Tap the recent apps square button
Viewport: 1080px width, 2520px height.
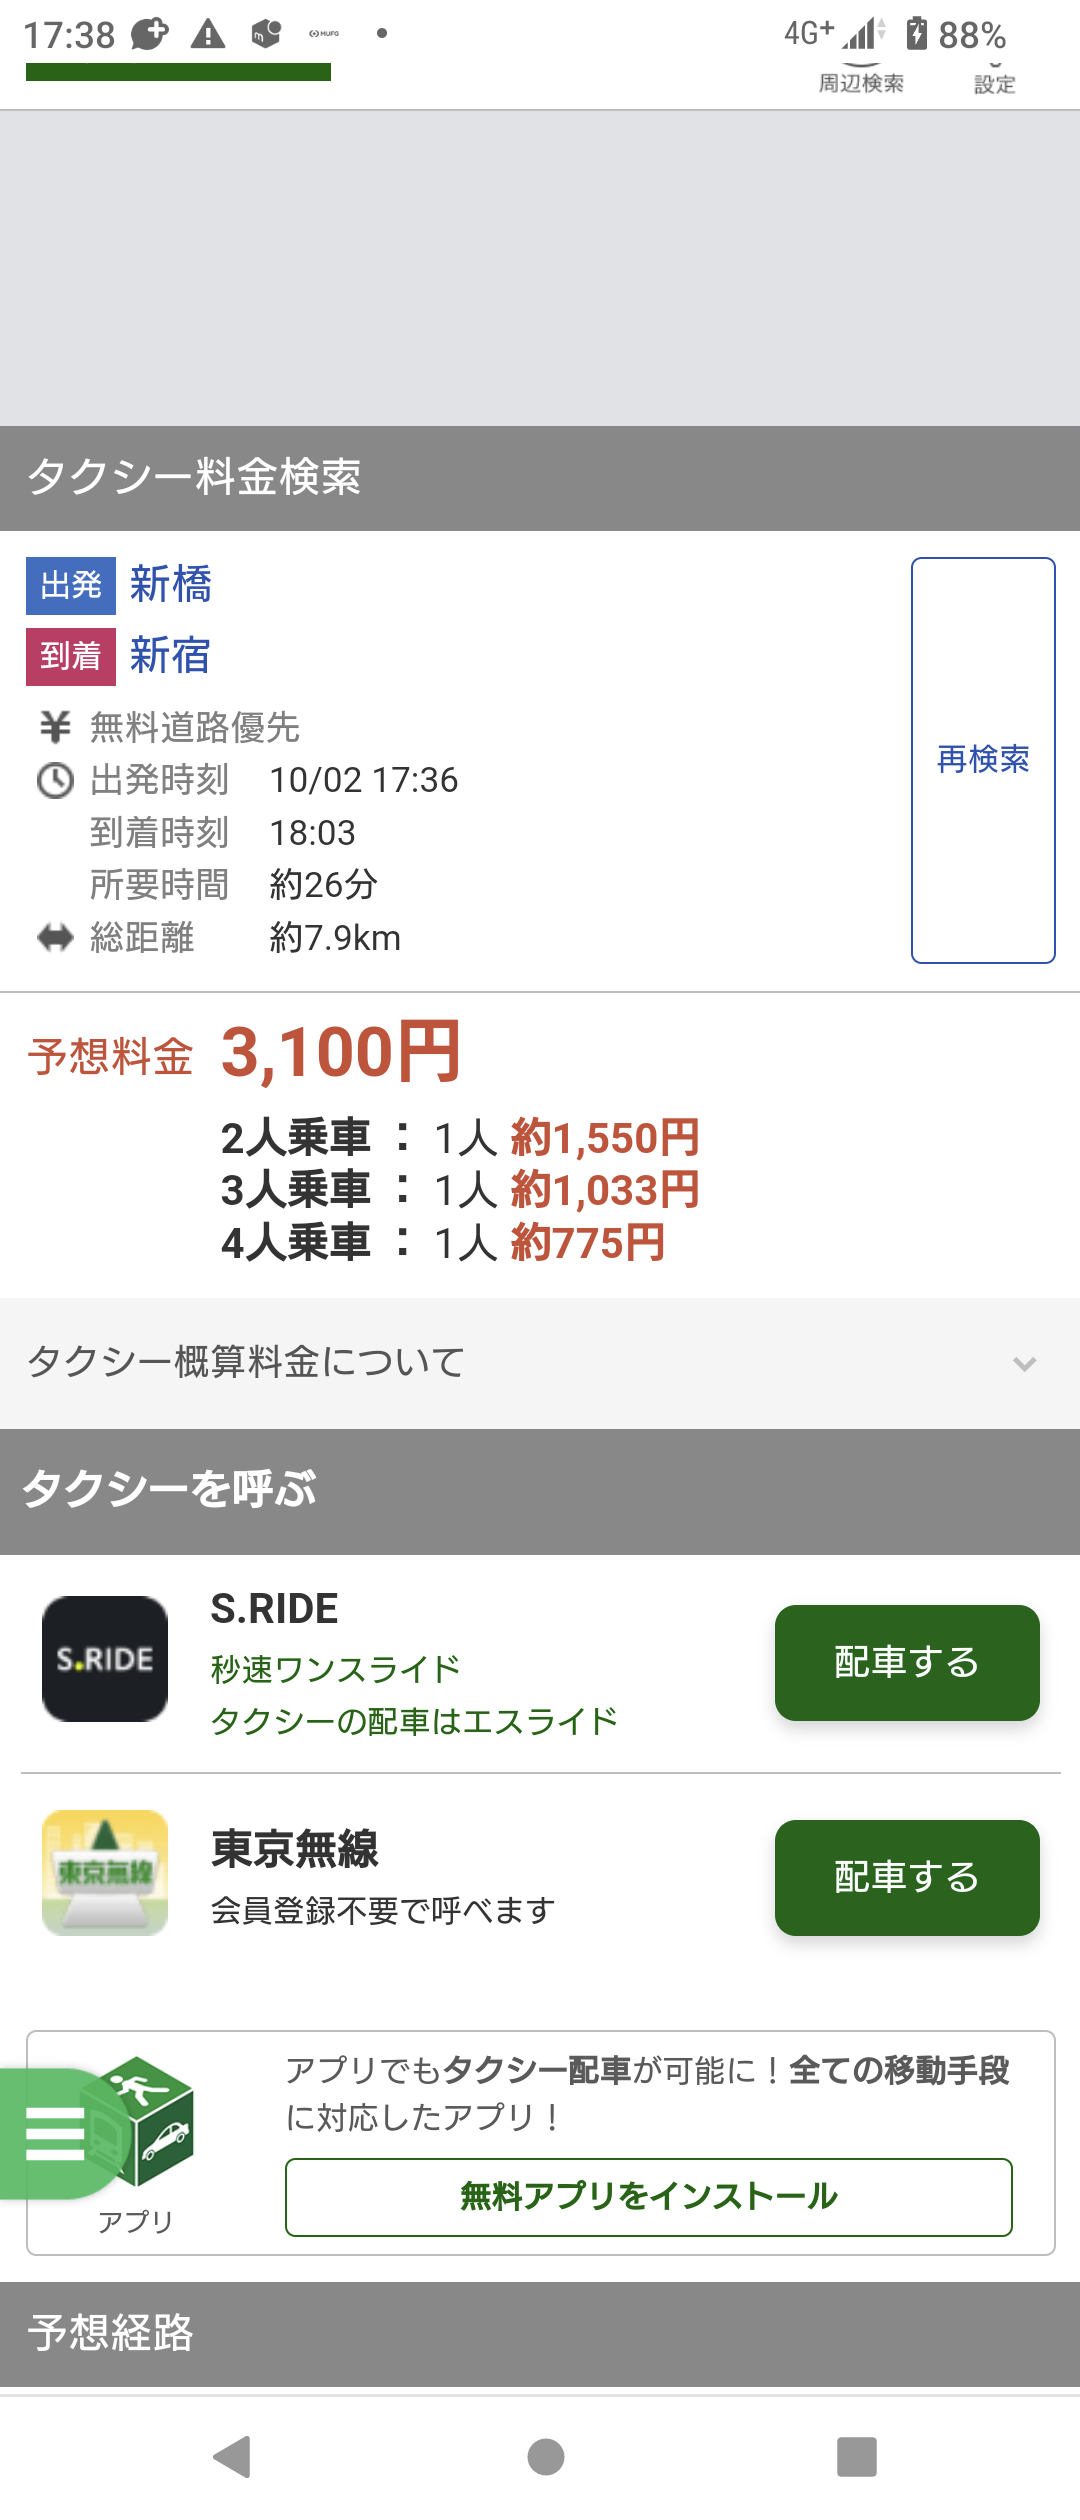click(857, 2457)
